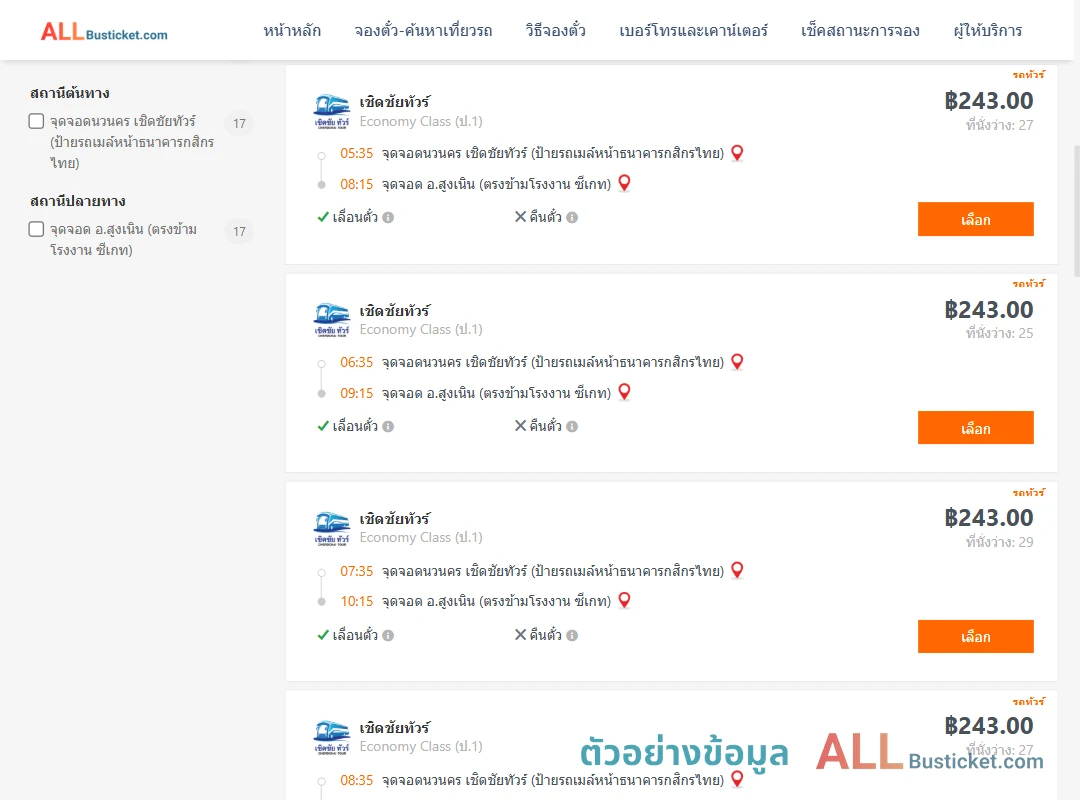This screenshot has width=1080, height=800.
Task: Select the 05:35 departure trip
Action: click(975, 219)
